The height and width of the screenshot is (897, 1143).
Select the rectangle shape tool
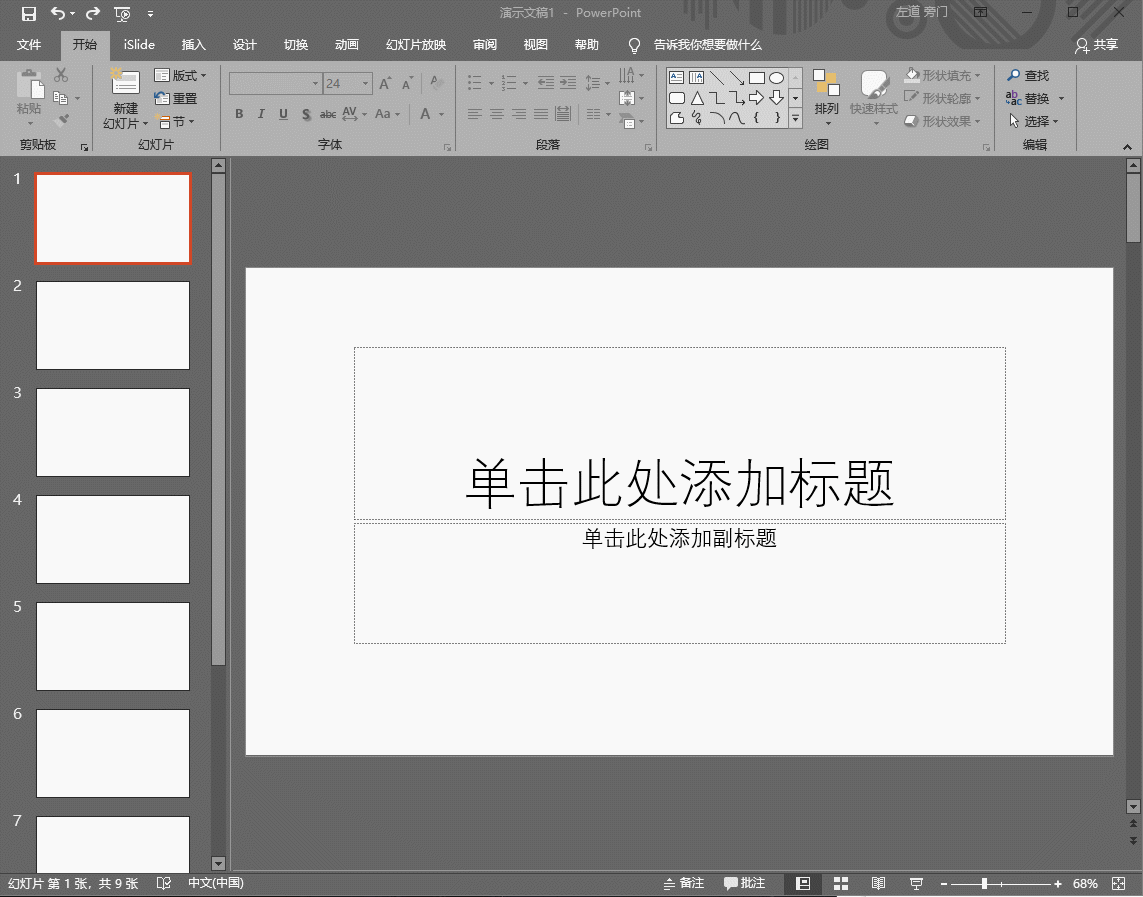(757, 77)
